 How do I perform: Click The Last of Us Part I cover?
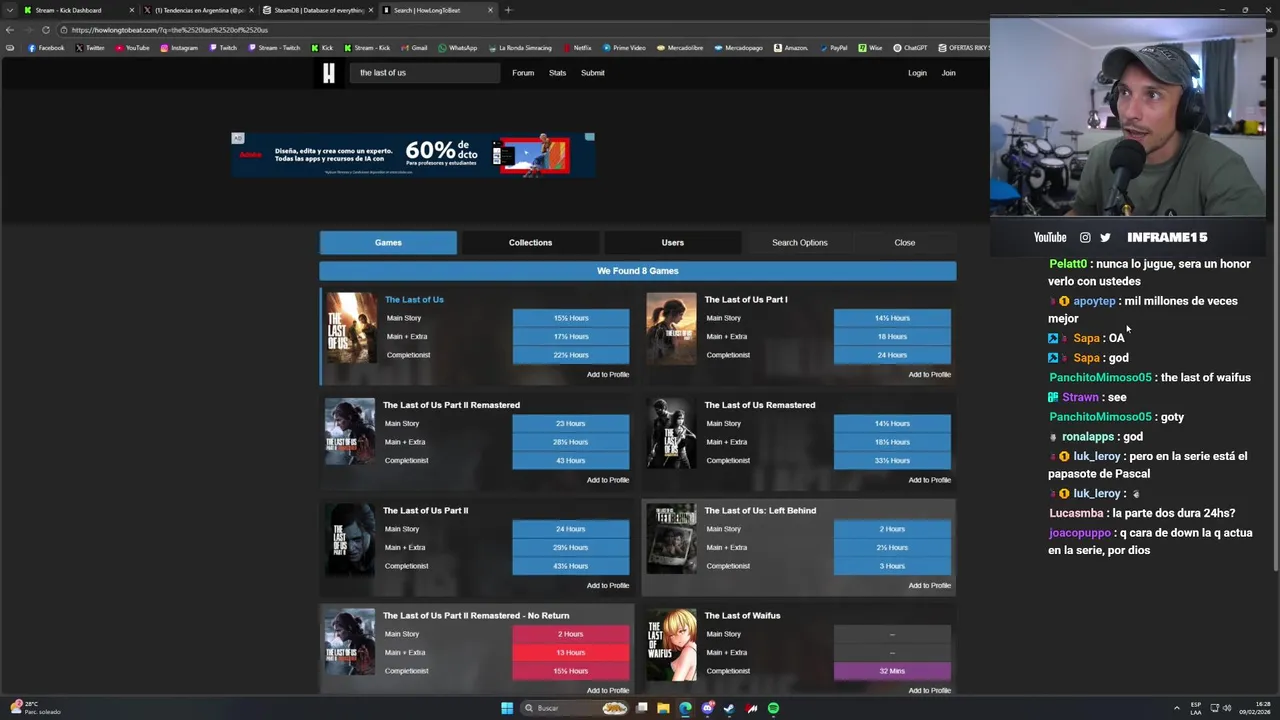coord(671,328)
